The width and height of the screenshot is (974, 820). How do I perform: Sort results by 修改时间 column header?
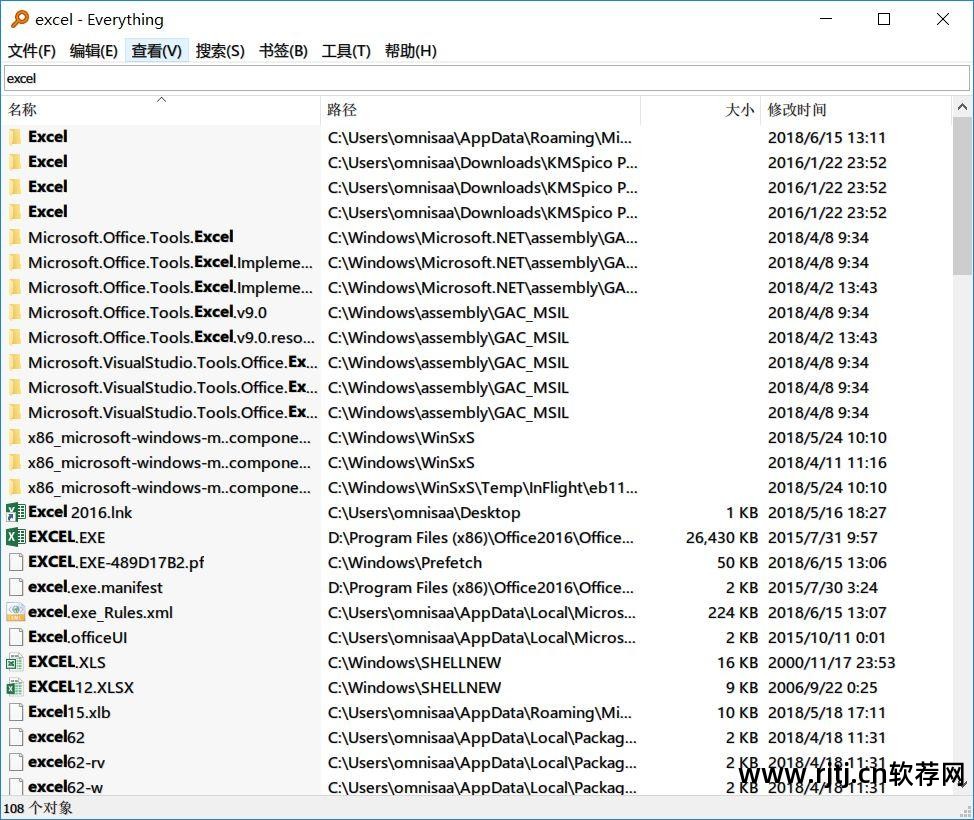tap(855, 110)
